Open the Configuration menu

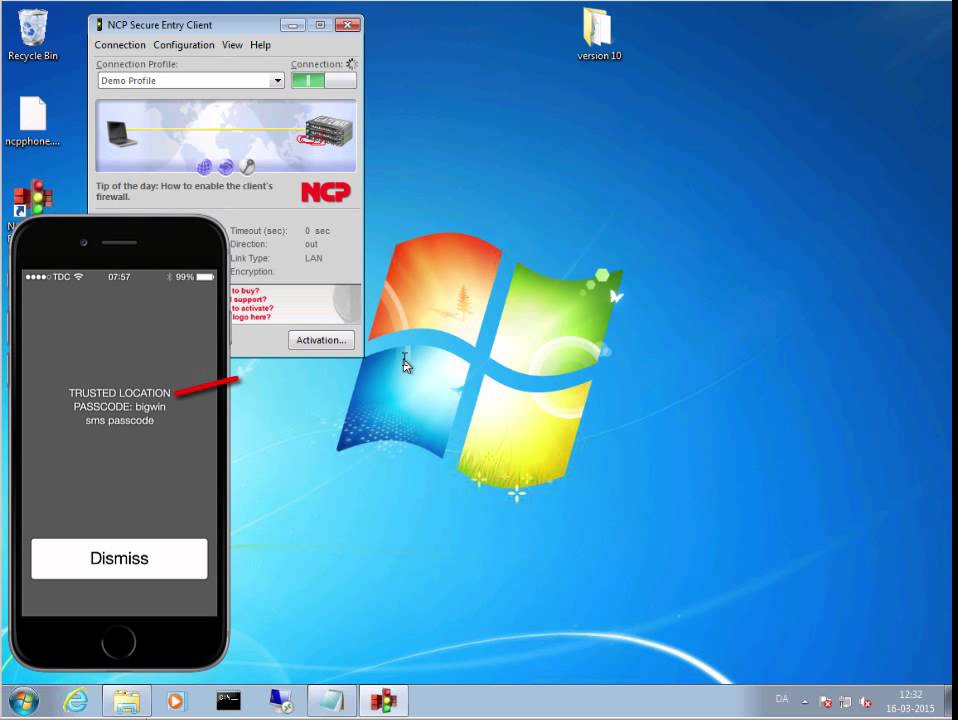[184, 45]
